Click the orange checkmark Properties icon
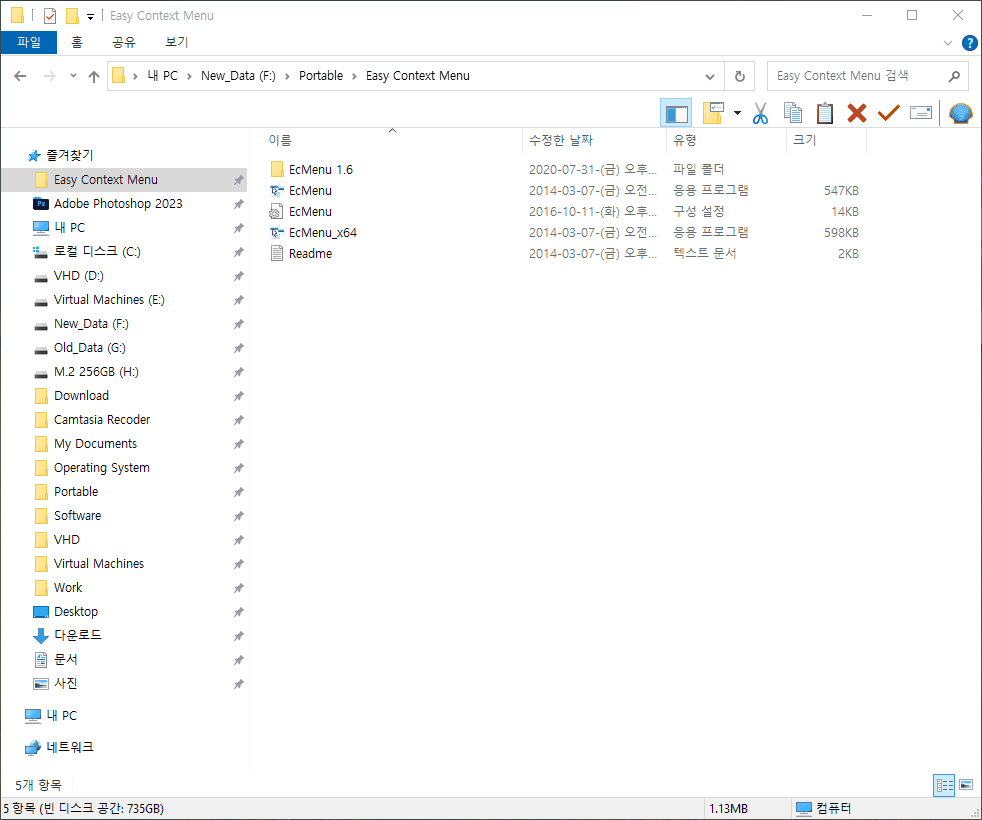982x820 pixels. (x=889, y=113)
